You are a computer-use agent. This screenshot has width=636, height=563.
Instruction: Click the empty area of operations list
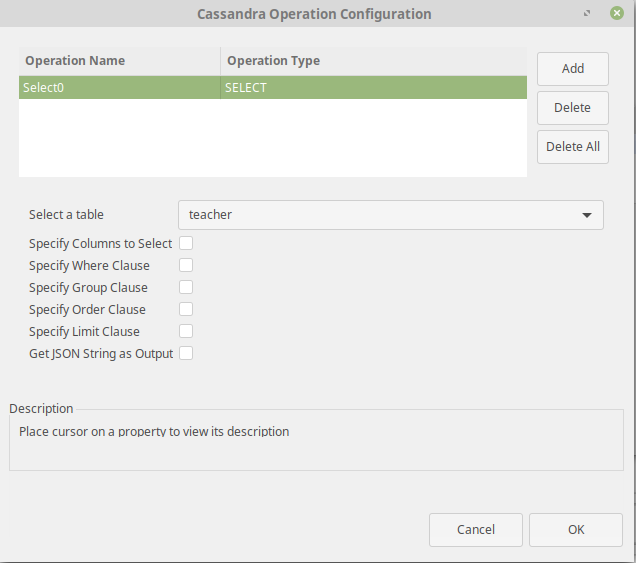pyautogui.click(x=273, y=138)
